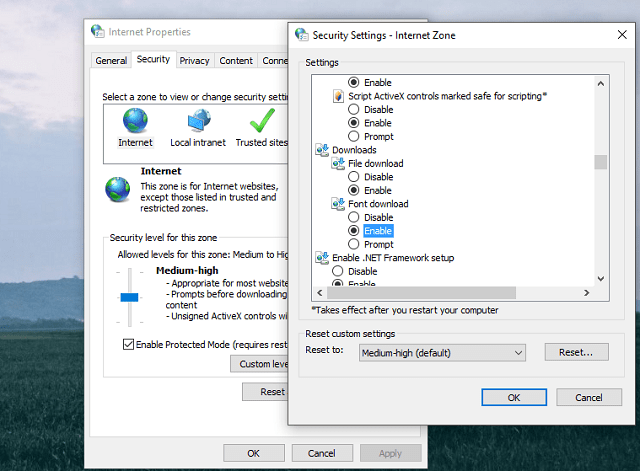Click the Script ActiveX controls shield icon
Image resolution: width=640 pixels, height=471 pixels.
[338, 96]
